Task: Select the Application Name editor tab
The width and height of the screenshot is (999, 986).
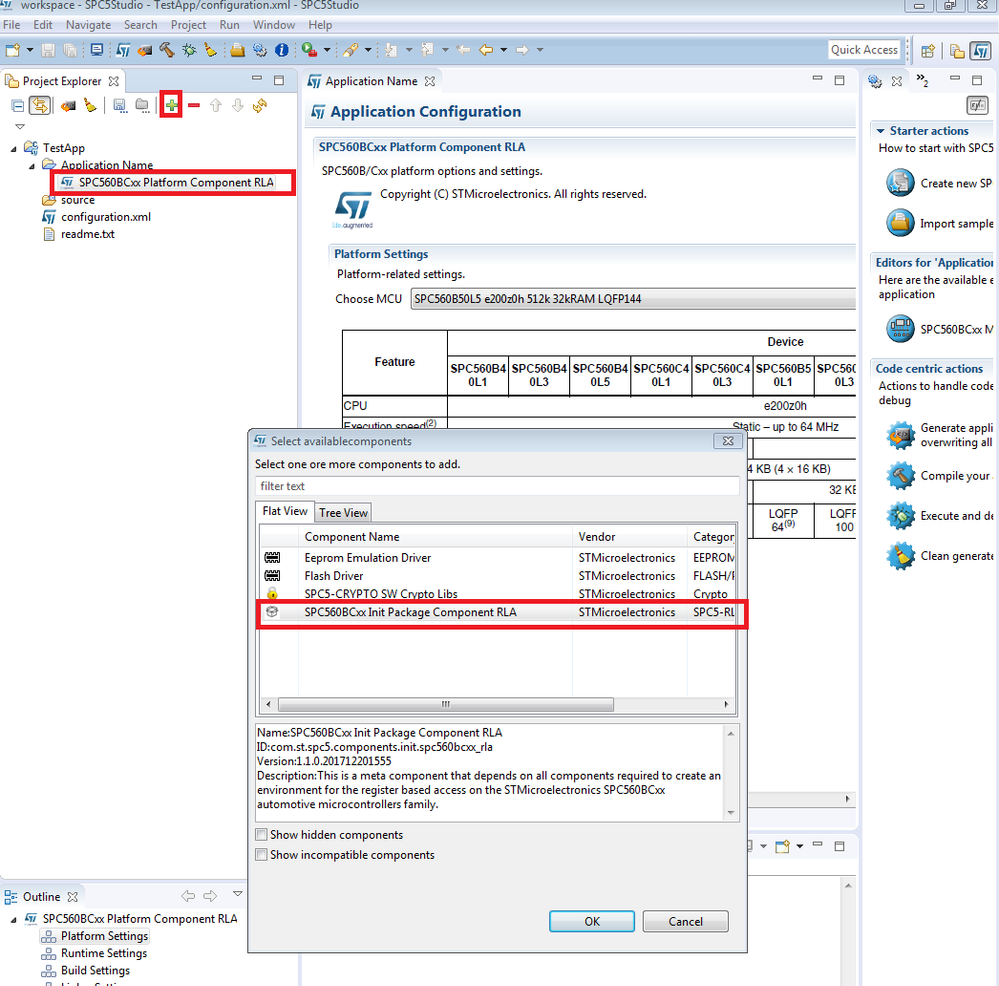Action: (371, 81)
